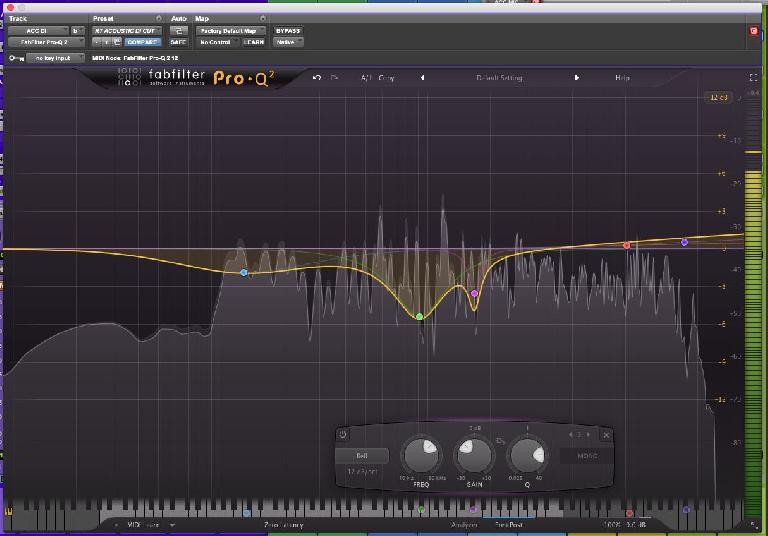Open the MIDI Learn options arrow
768x536 pixels.
click(172, 525)
